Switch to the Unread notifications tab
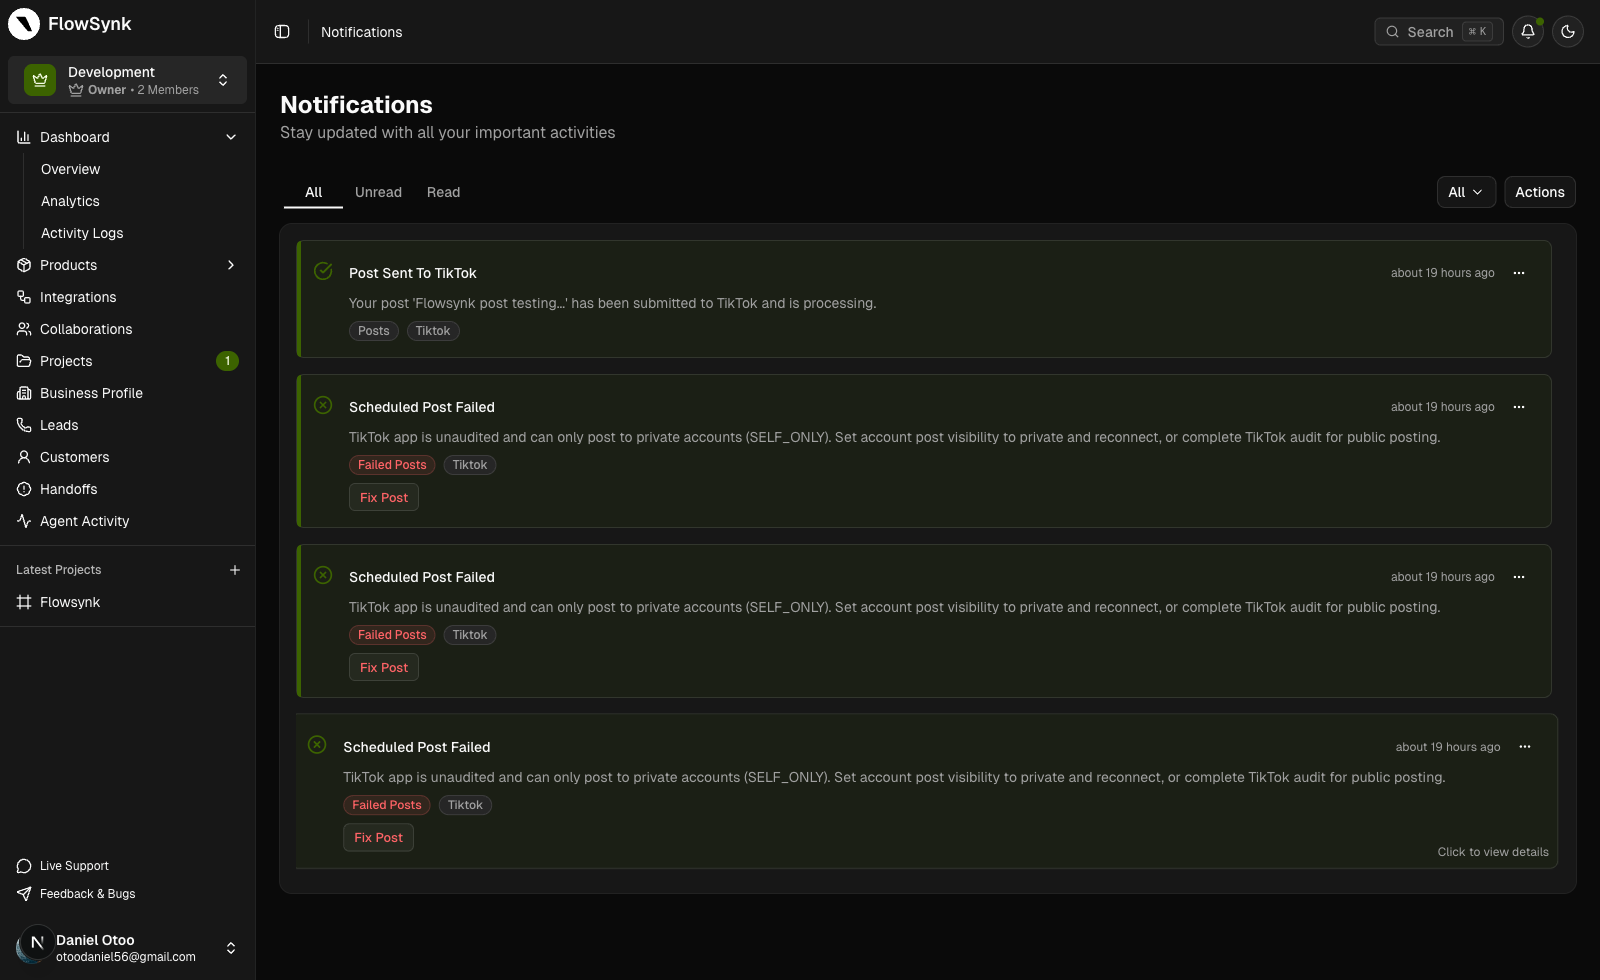The width and height of the screenshot is (1600, 980). [378, 192]
